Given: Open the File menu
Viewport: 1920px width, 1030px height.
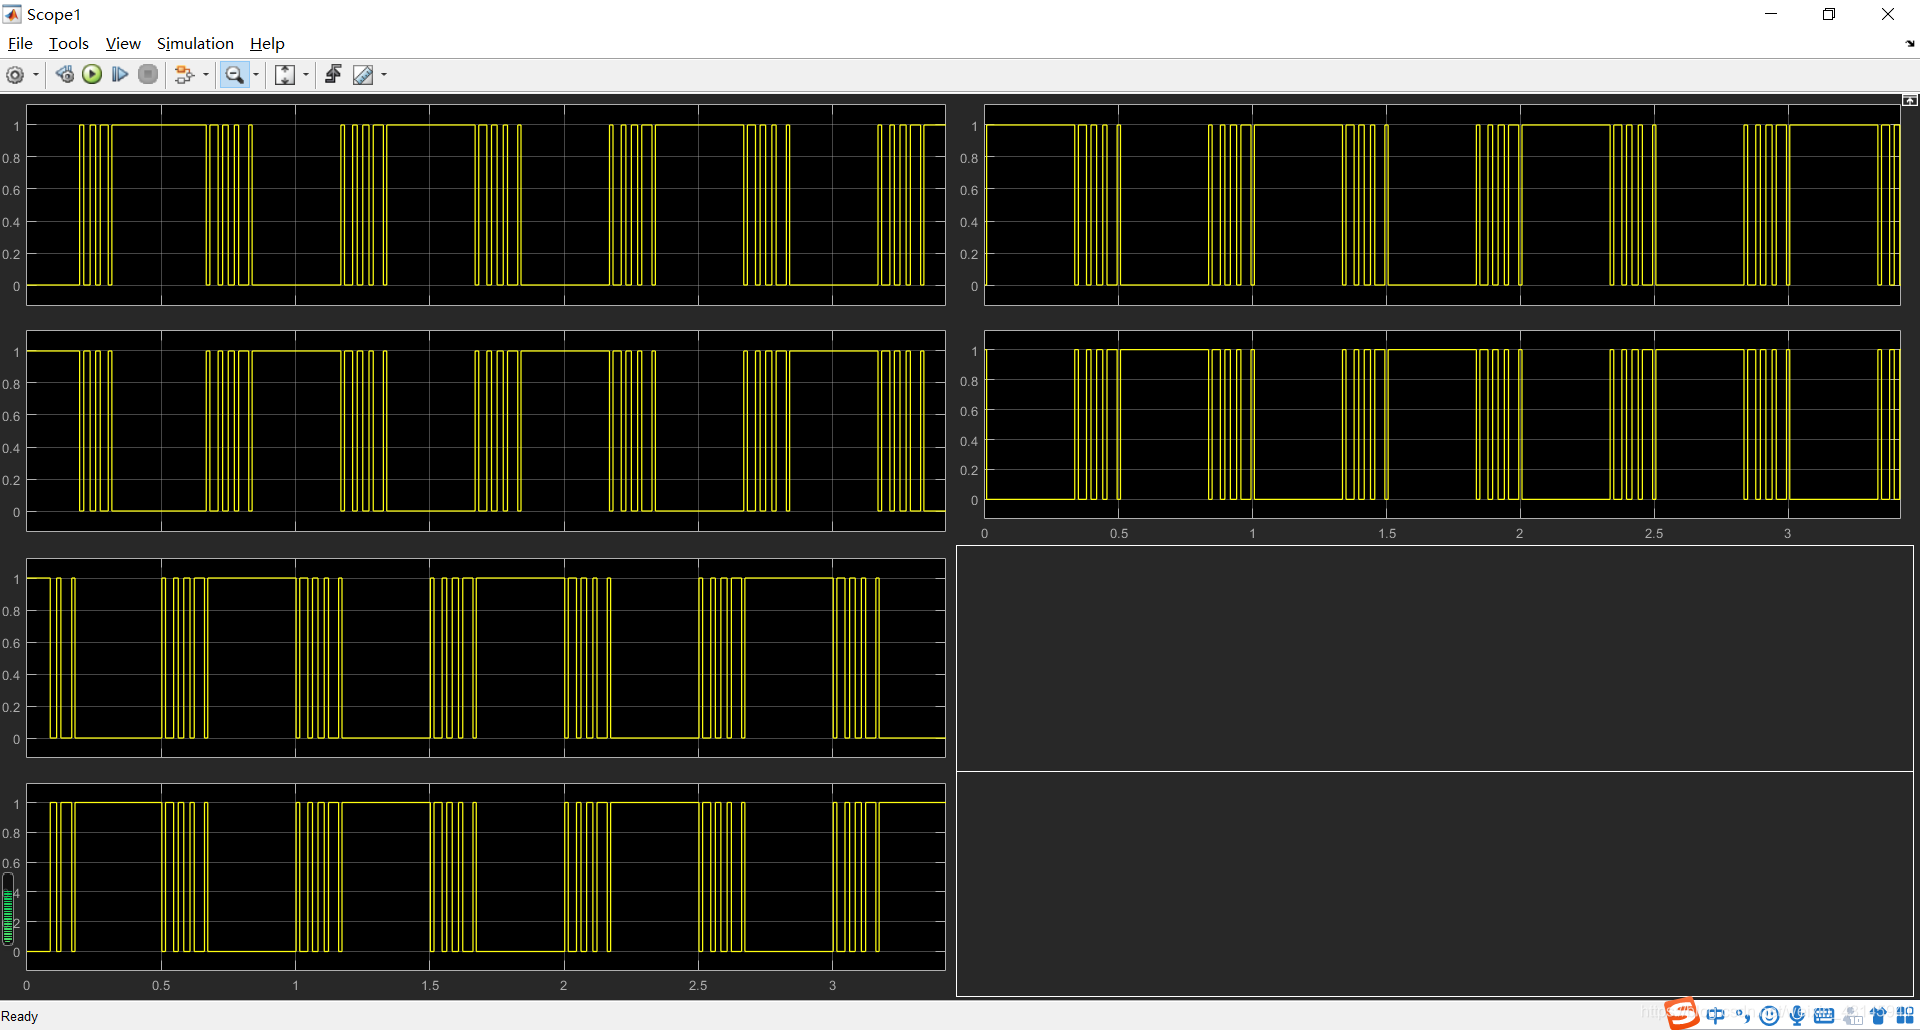Looking at the screenshot, I should pyautogui.click(x=20, y=43).
